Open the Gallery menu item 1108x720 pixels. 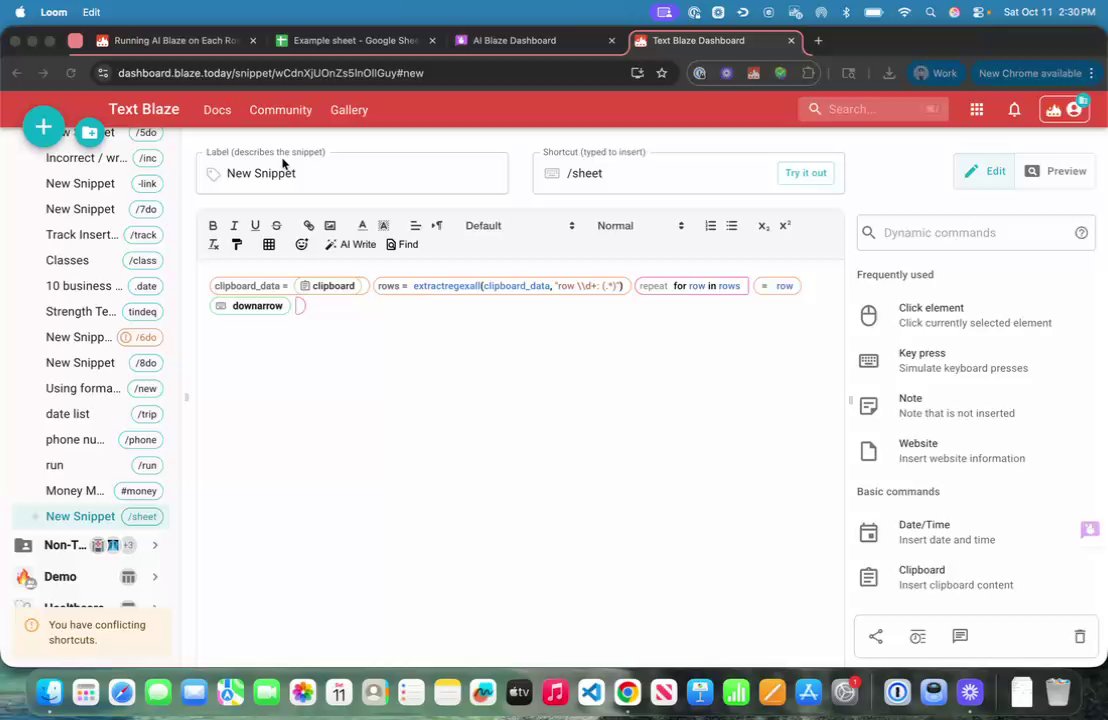[349, 110]
